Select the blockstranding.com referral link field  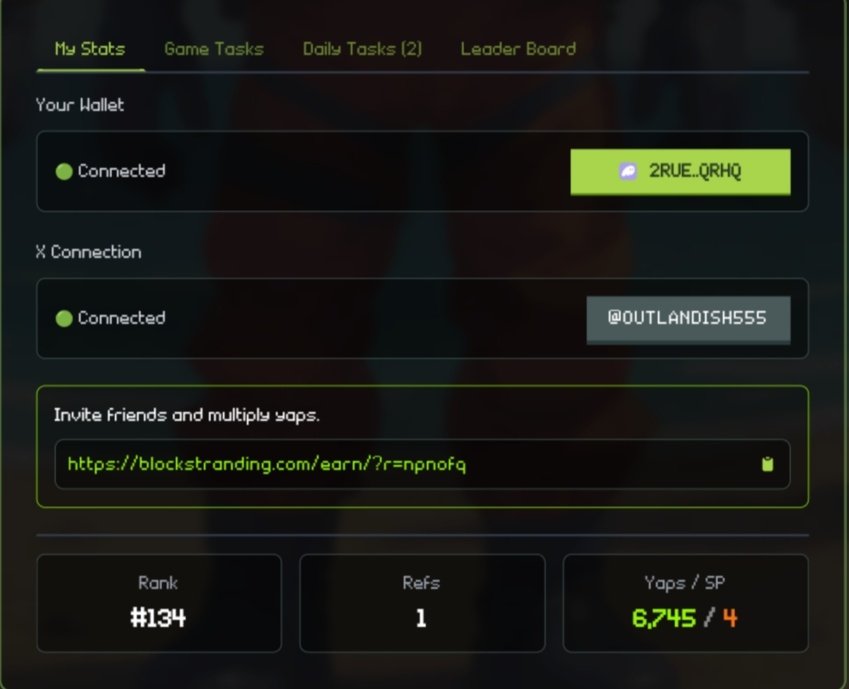tap(422, 464)
